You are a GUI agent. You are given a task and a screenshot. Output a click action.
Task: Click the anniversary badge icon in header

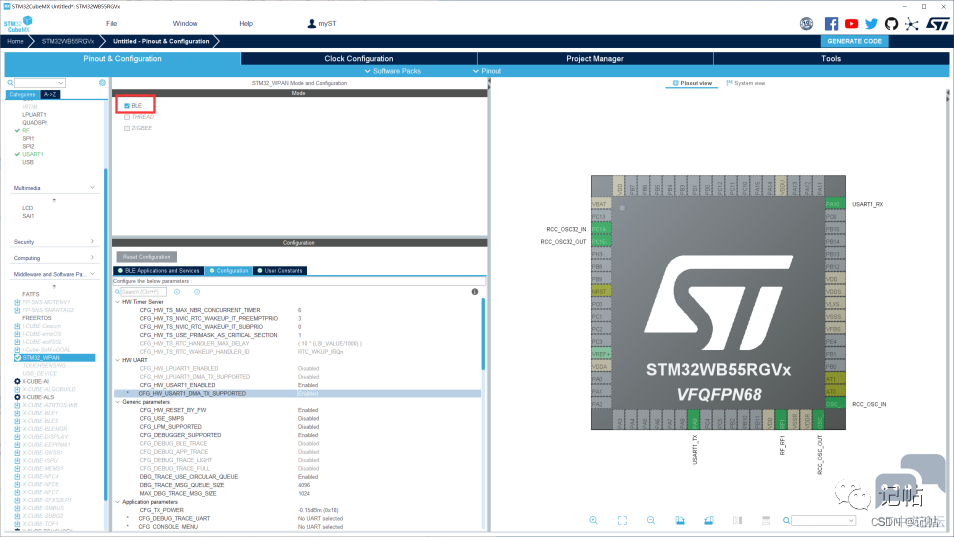coord(807,24)
